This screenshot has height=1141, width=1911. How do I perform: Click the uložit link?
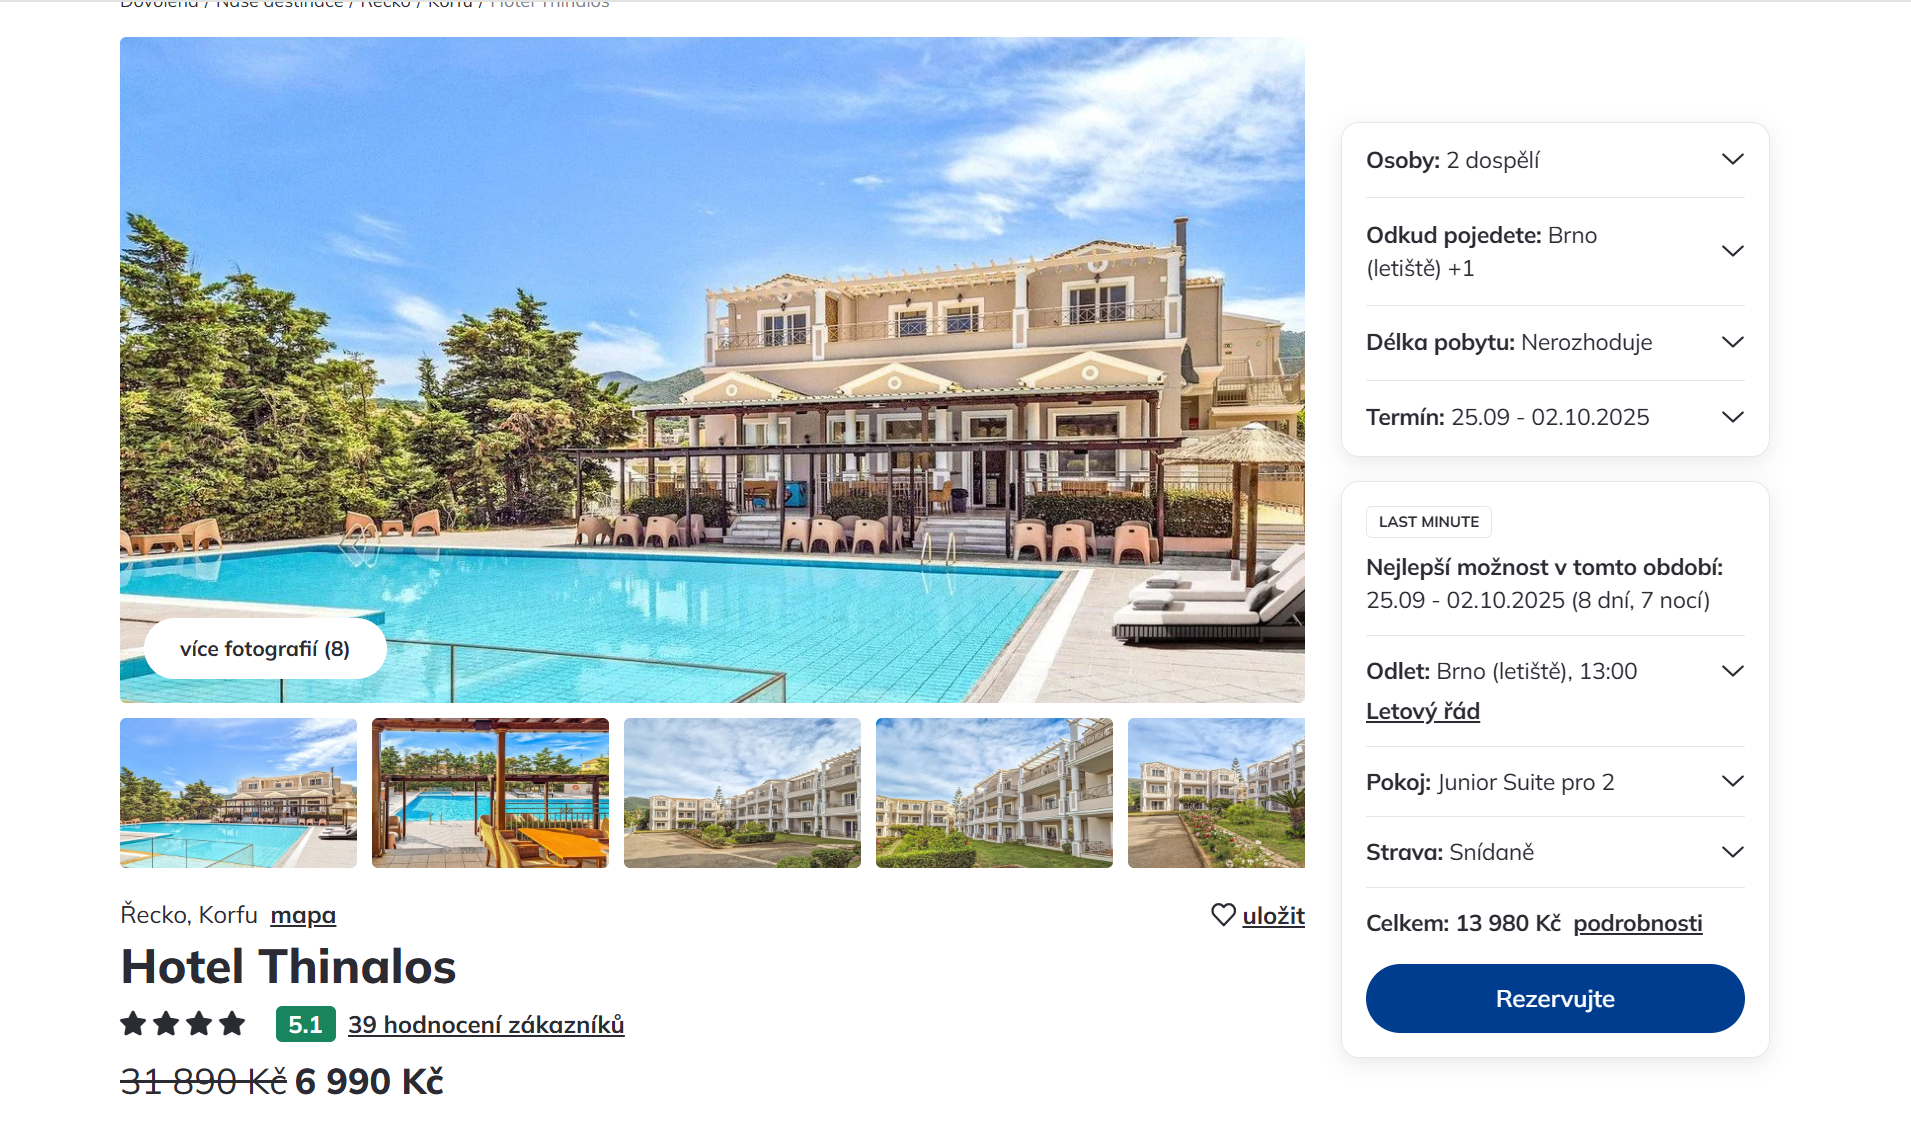1273,915
